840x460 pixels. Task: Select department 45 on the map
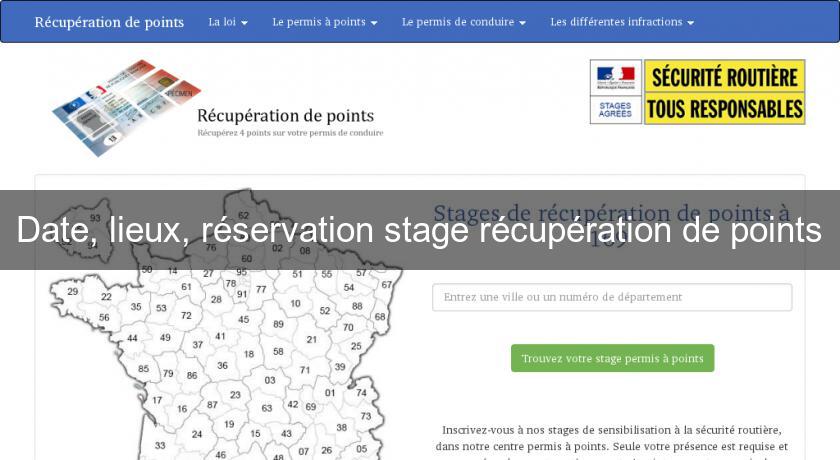point(244,320)
